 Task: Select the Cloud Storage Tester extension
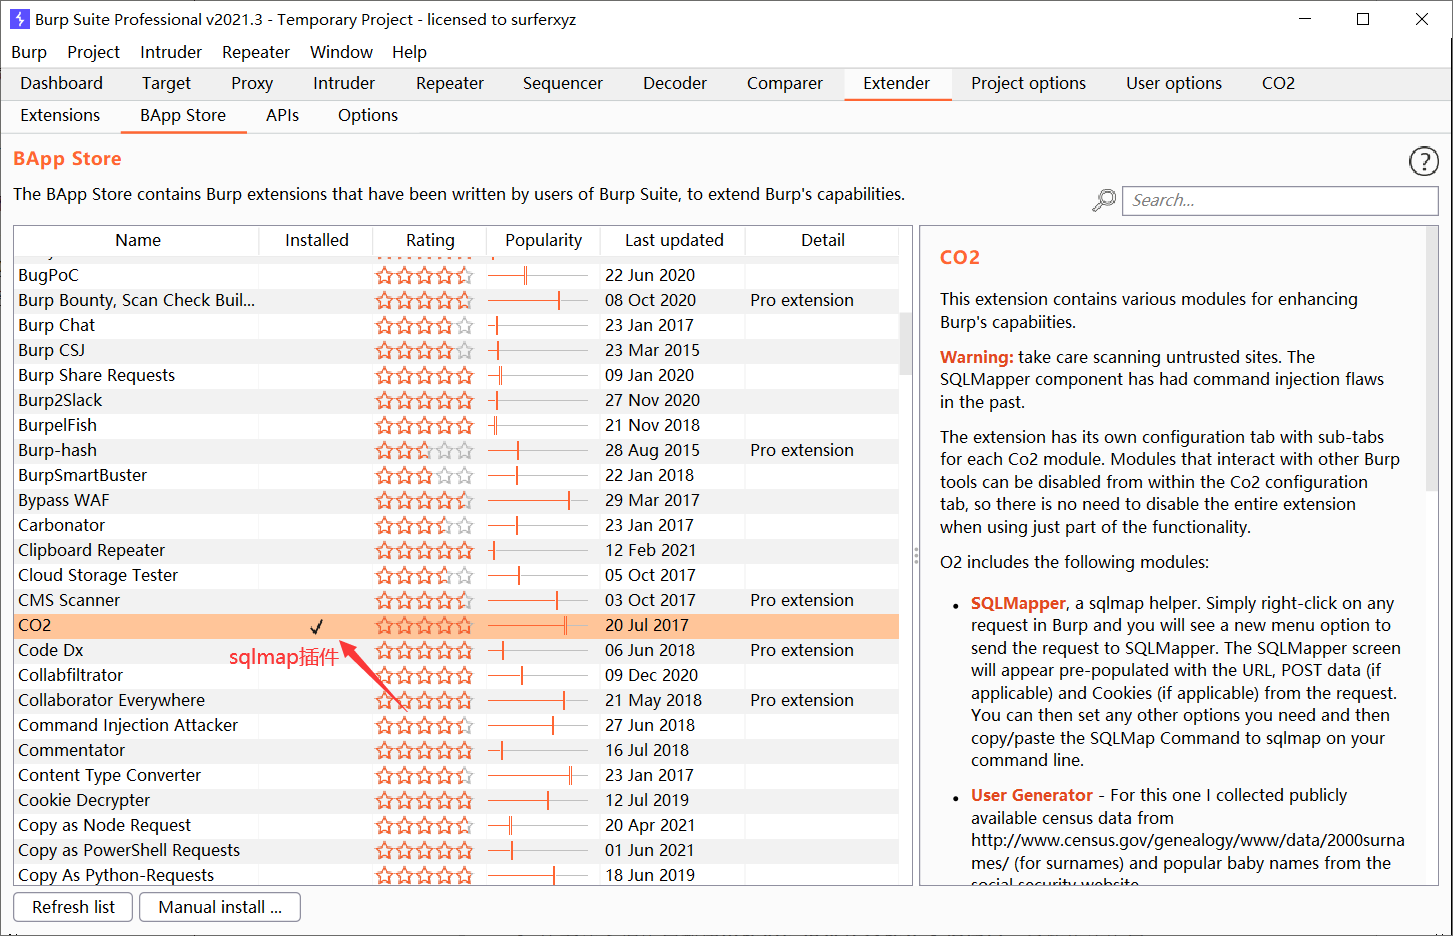tap(456, 575)
